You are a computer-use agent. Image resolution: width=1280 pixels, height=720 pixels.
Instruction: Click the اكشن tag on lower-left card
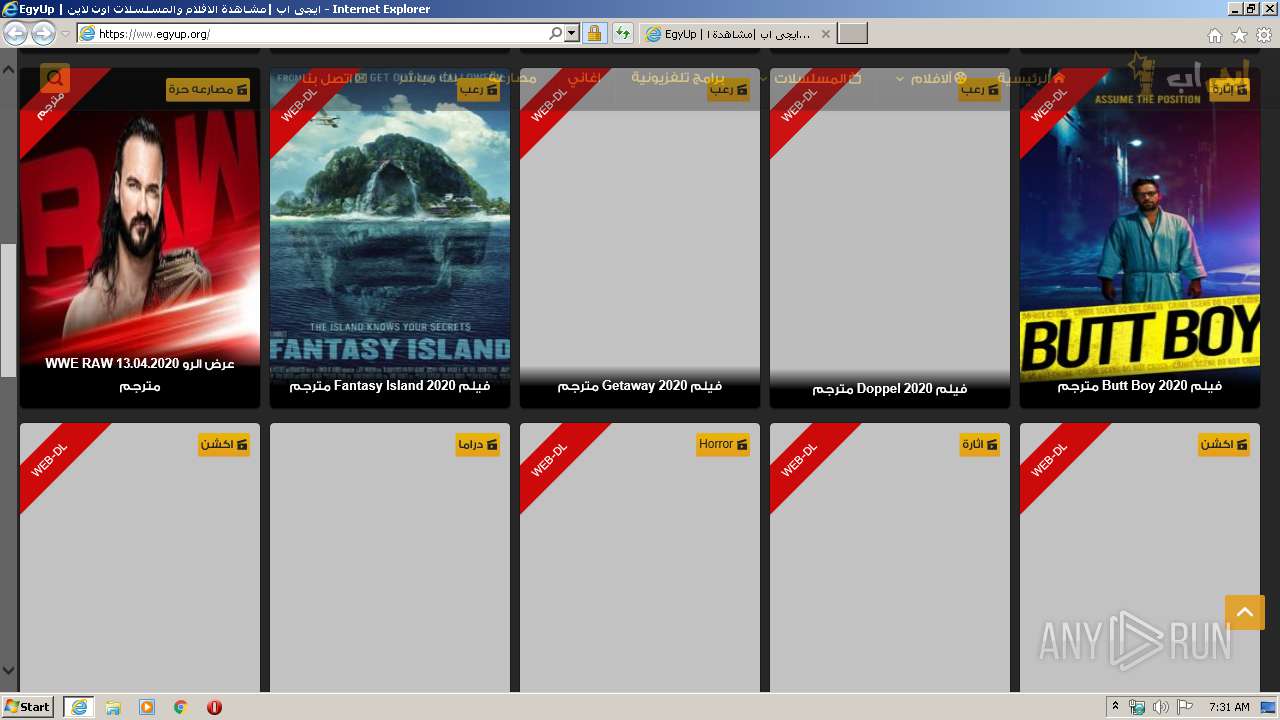tap(224, 444)
